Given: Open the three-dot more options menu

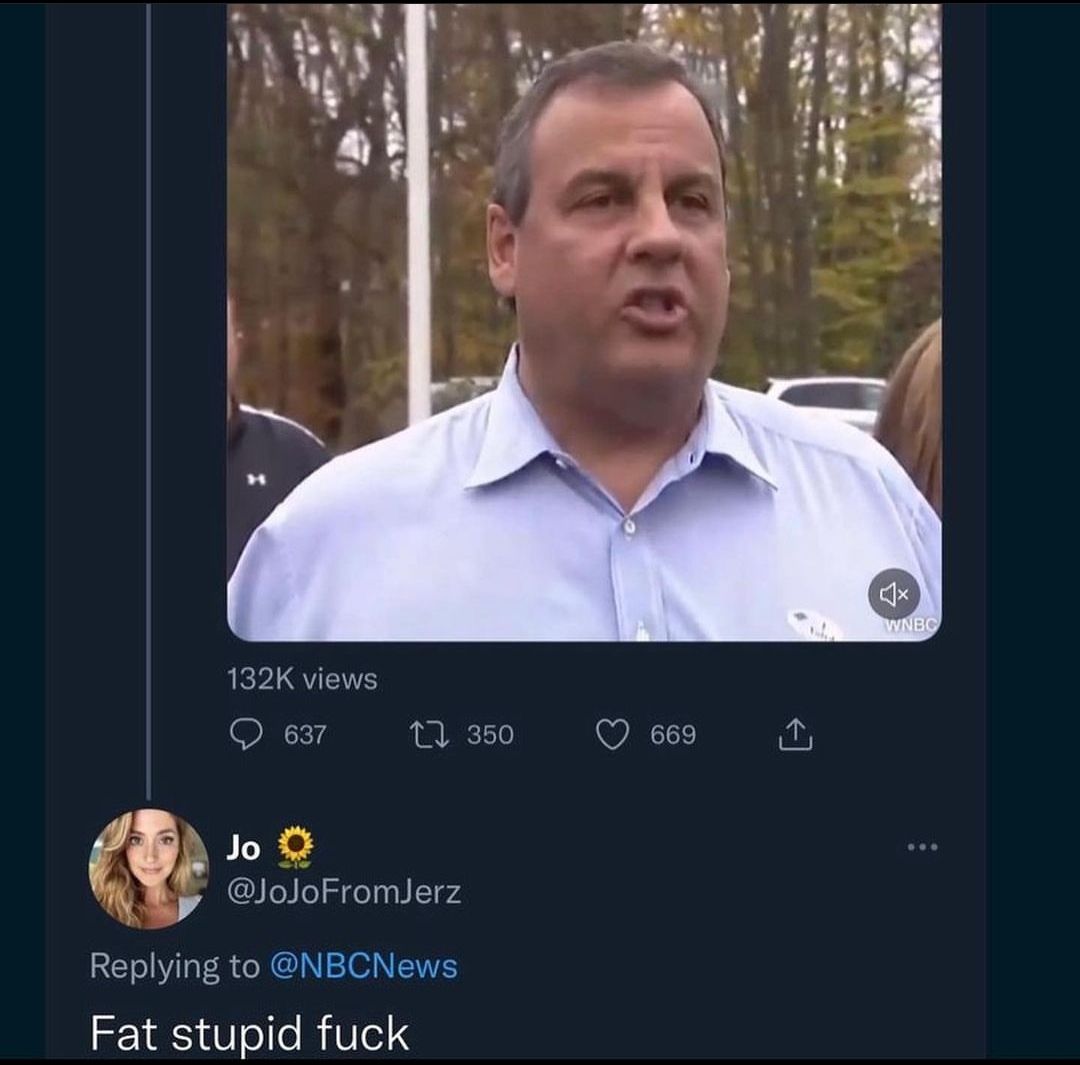Looking at the screenshot, I should tap(923, 847).
